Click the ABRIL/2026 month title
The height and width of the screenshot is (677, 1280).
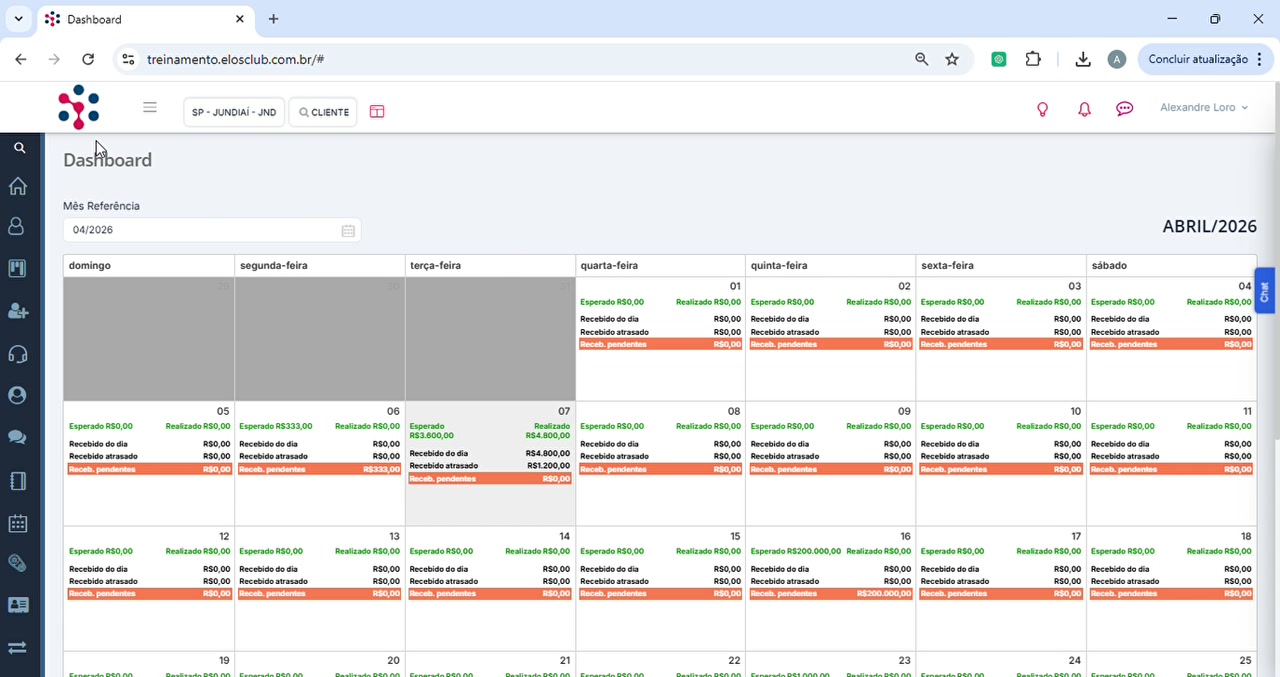1209,227
